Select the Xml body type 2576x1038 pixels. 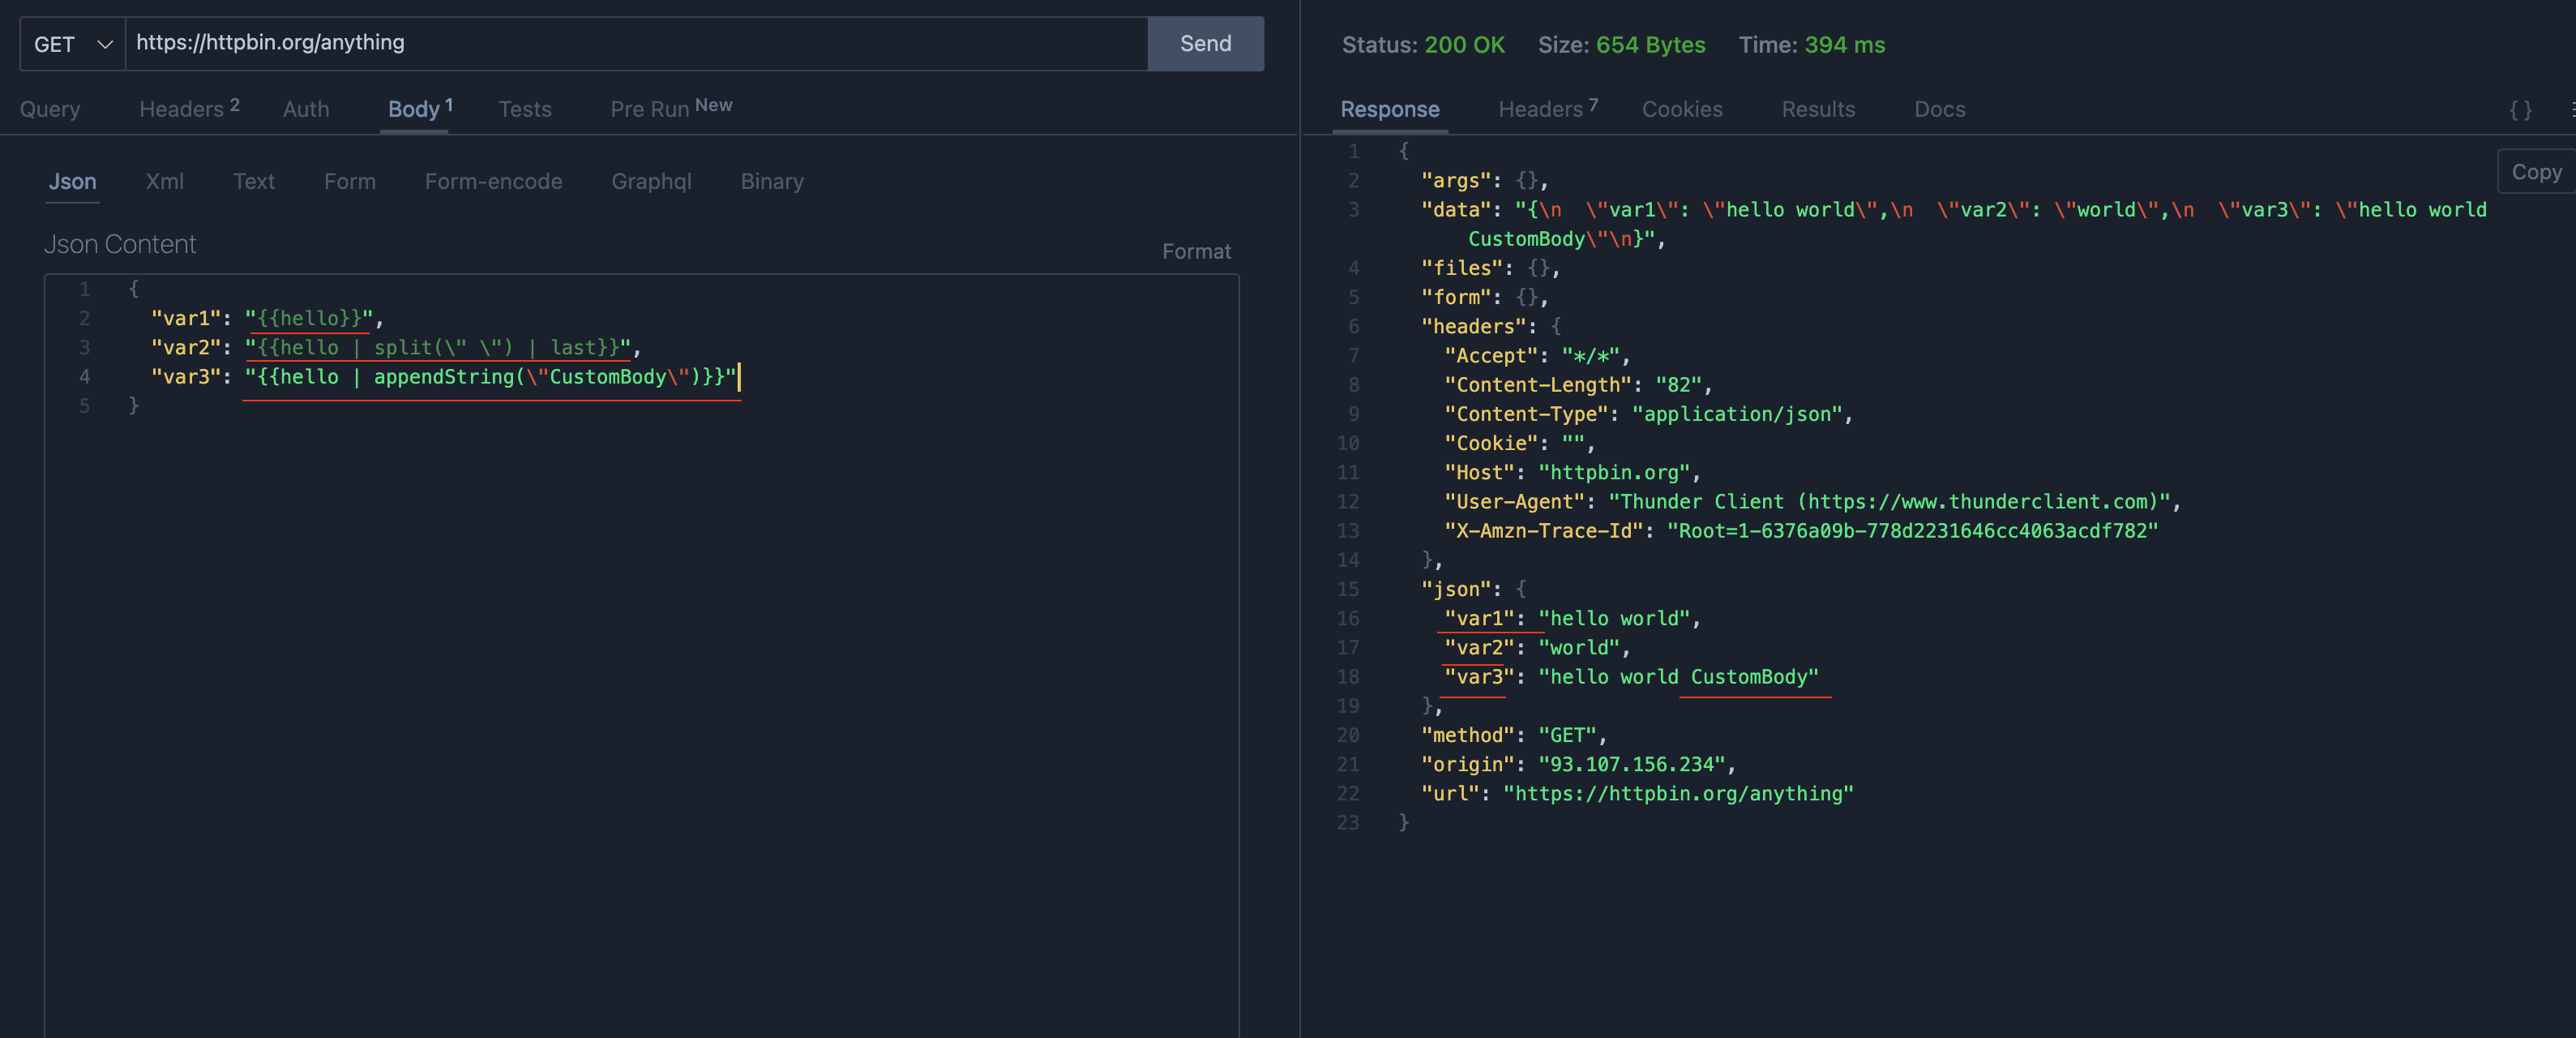(164, 182)
